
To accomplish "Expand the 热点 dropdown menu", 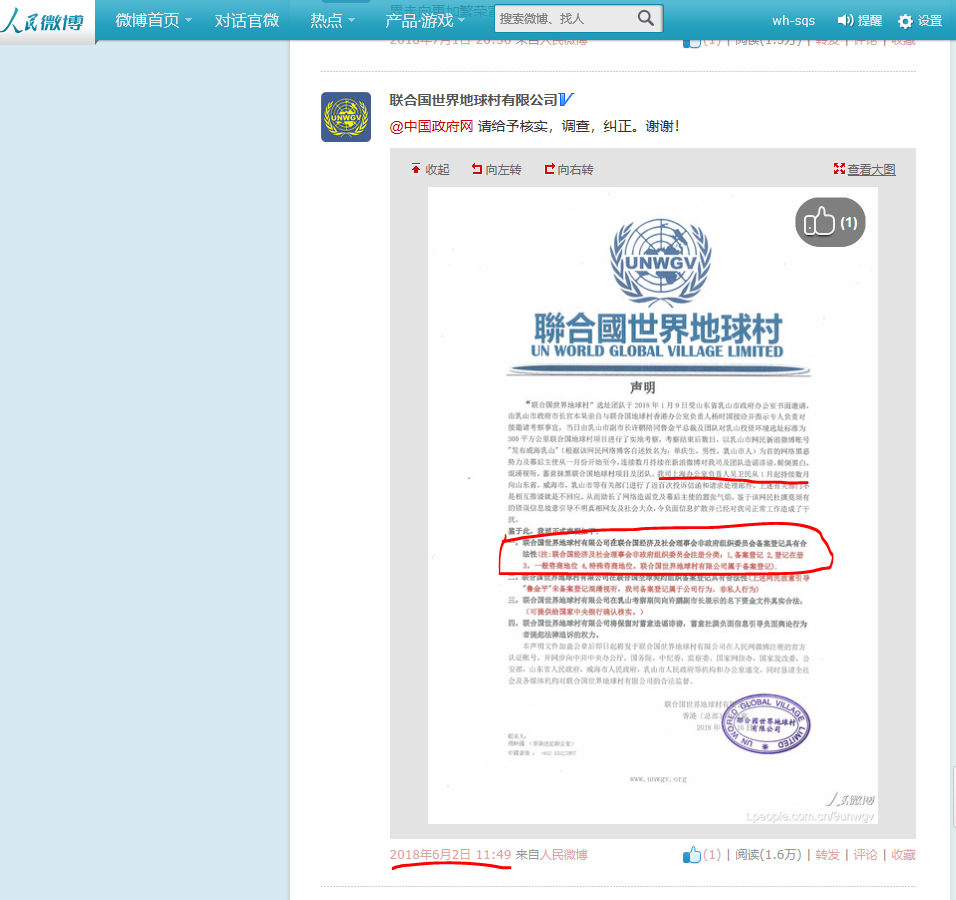I will coord(332,21).
